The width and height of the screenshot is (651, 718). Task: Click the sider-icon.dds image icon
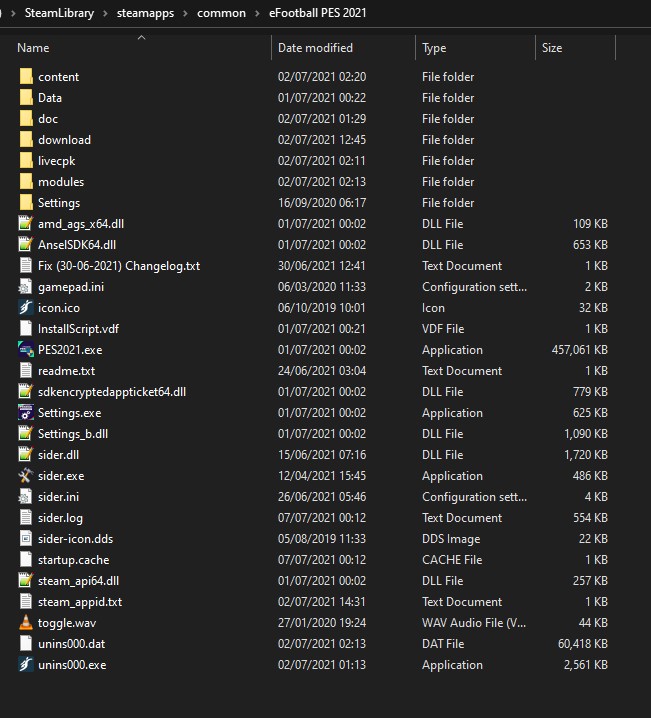(x=26, y=538)
